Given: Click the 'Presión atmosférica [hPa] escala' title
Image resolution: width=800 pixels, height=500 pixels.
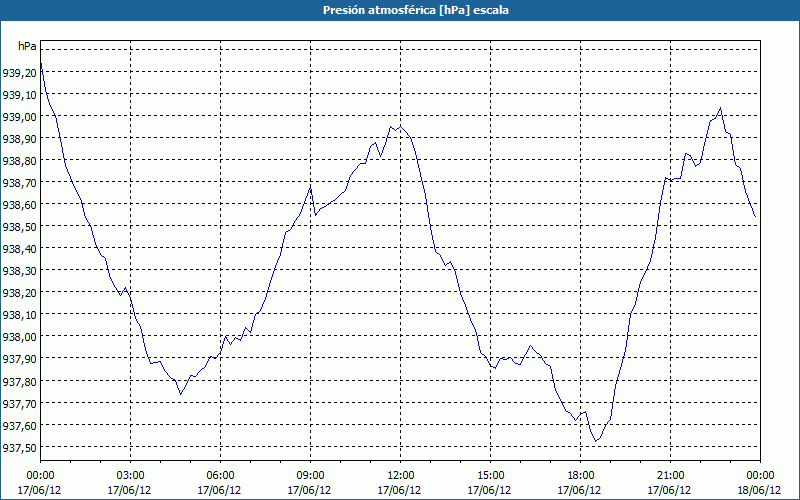Looking at the screenshot, I should 416,10.
